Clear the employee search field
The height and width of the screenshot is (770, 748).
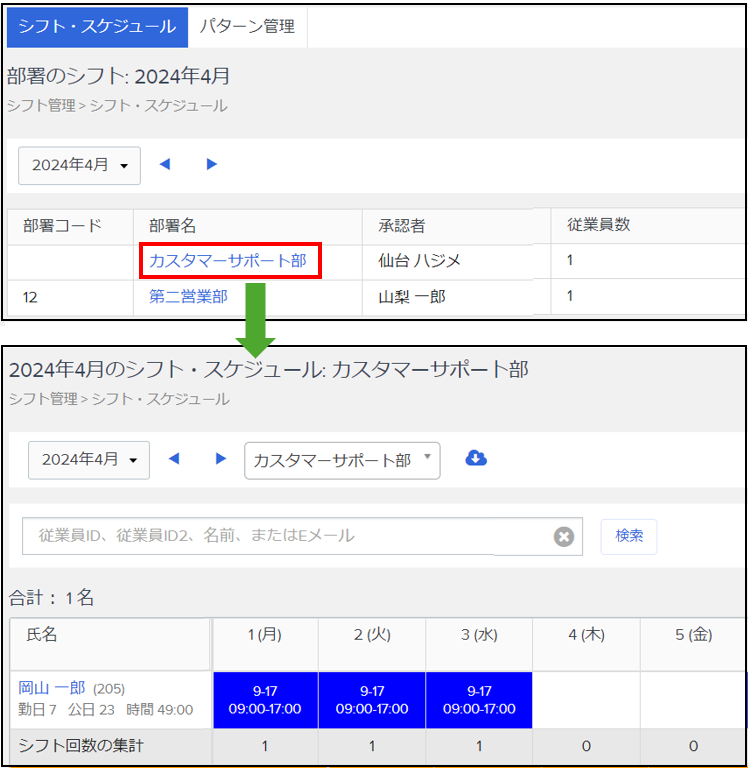coord(564,537)
